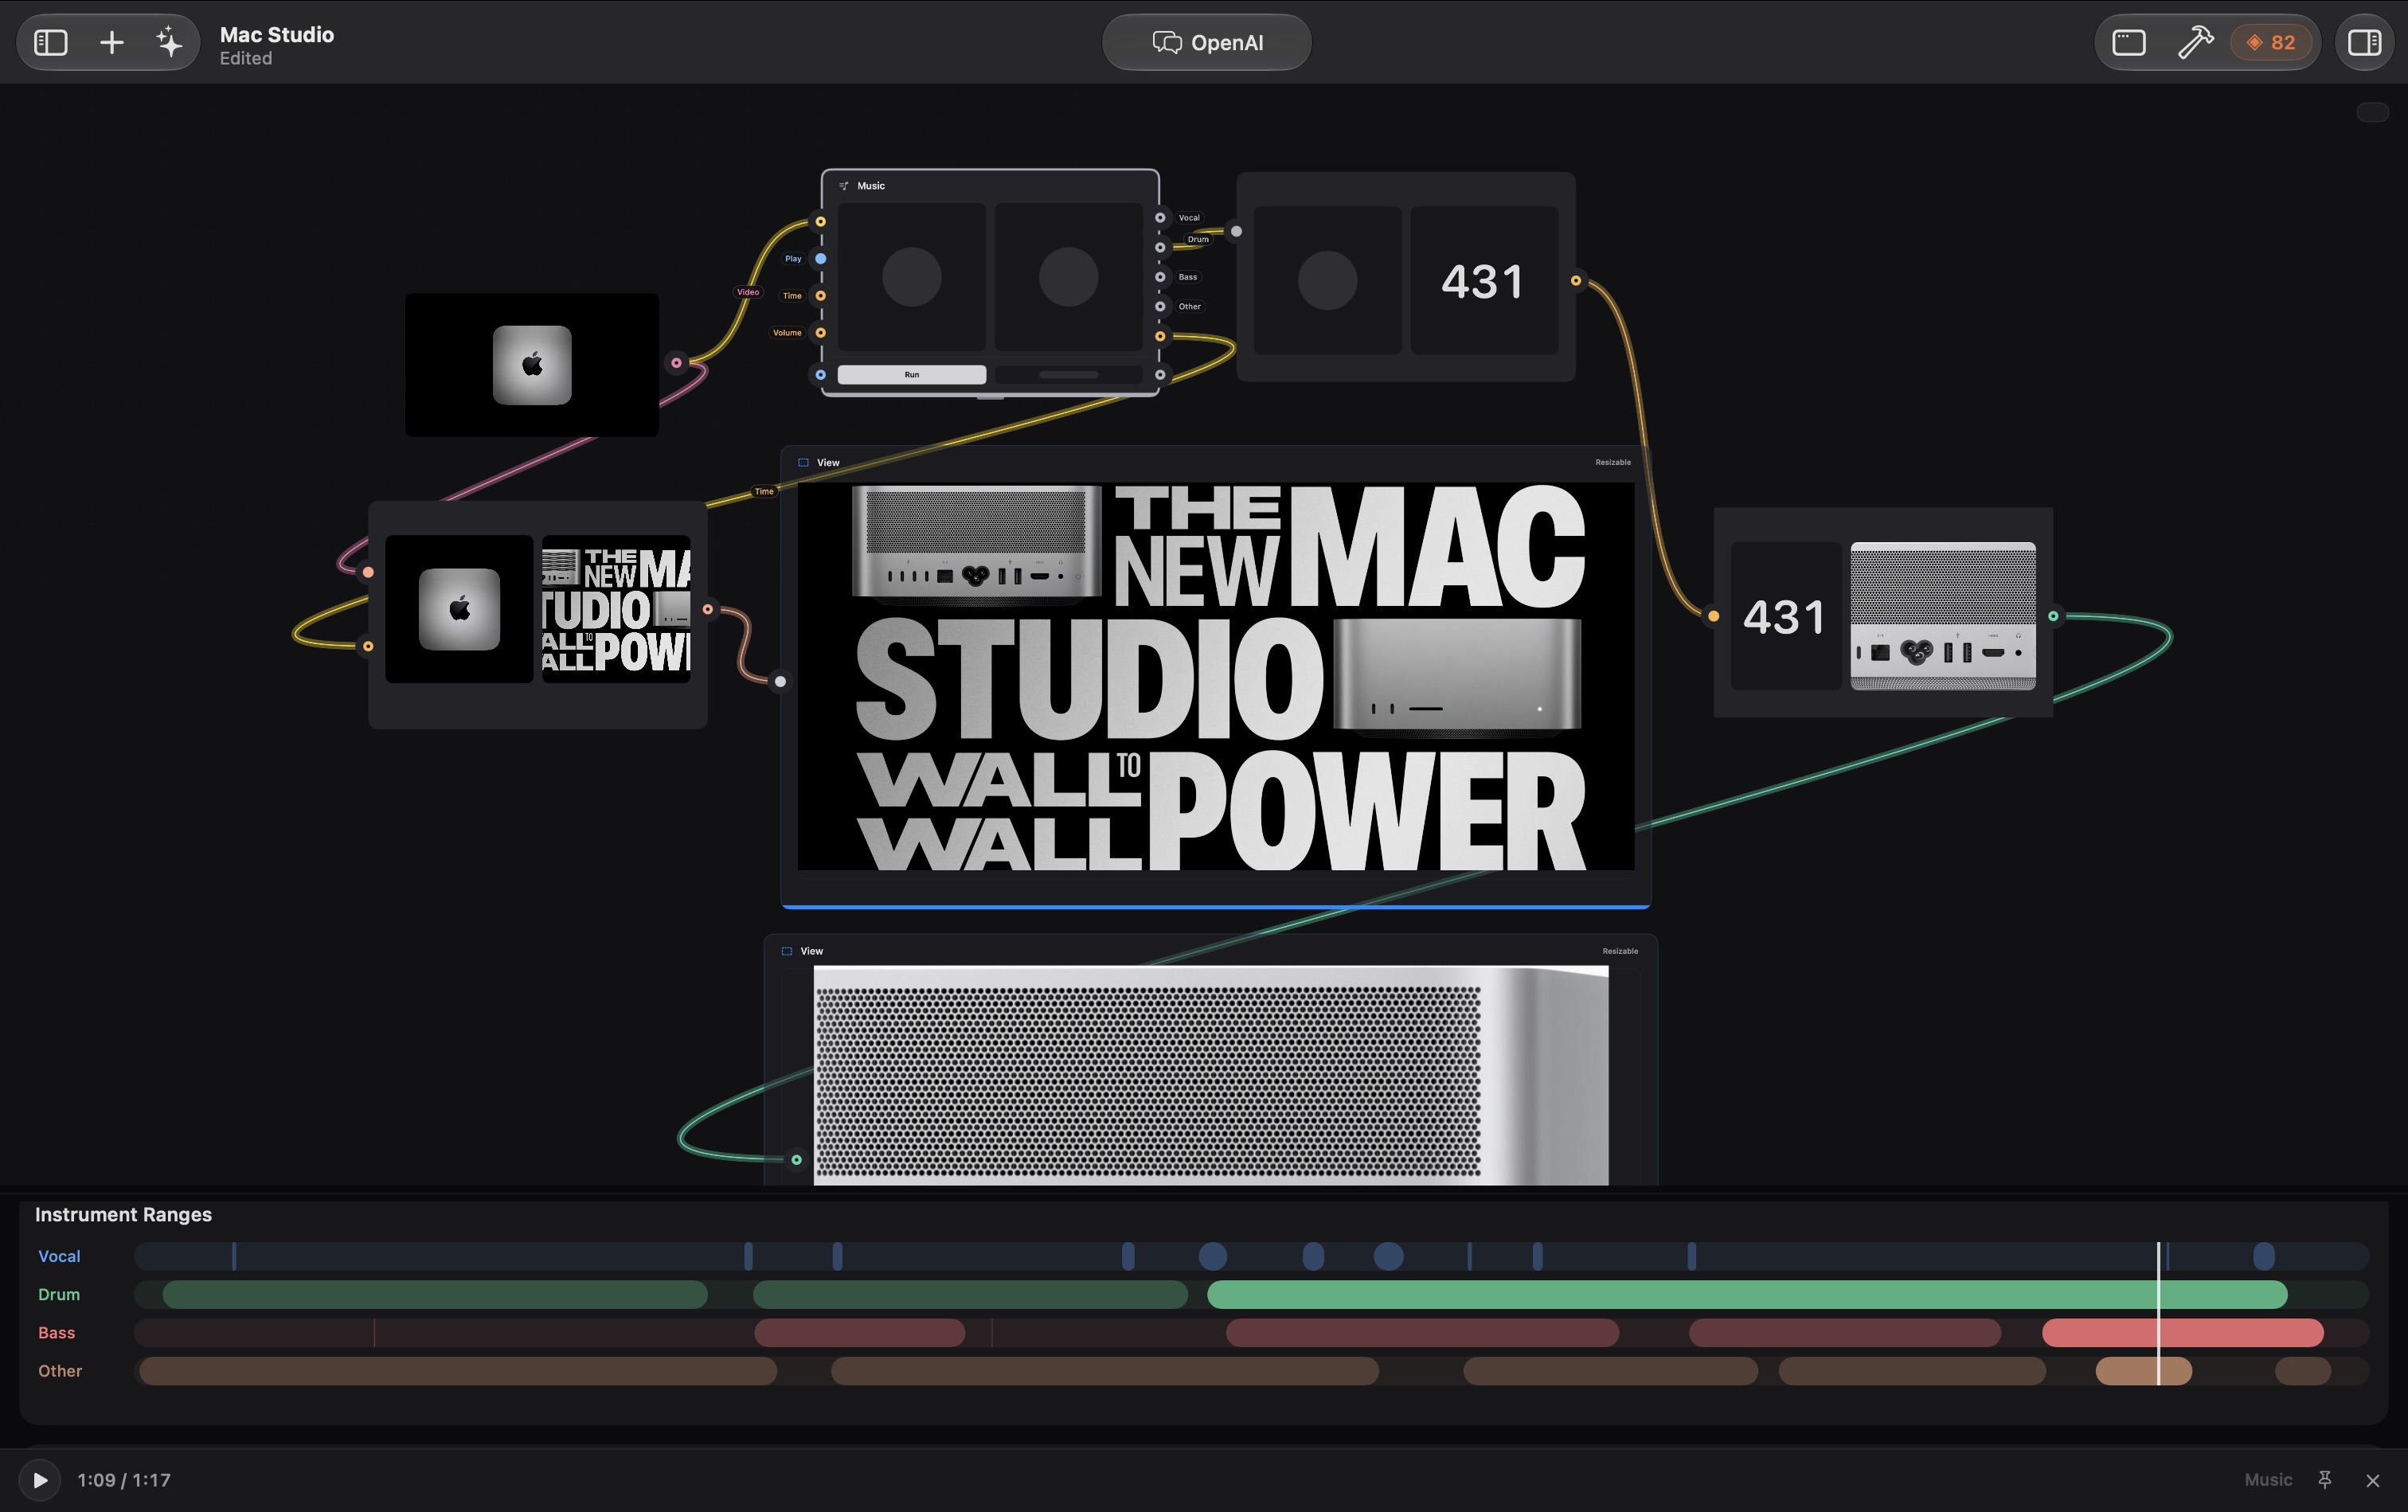Click the Resizable label on poster View node
The width and height of the screenshot is (2408, 1512).
pyautogui.click(x=1612, y=463)
